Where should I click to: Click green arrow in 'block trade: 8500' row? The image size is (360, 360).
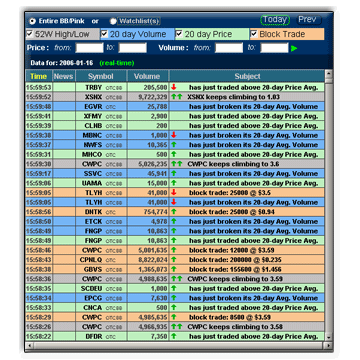[x=173, y=317]
